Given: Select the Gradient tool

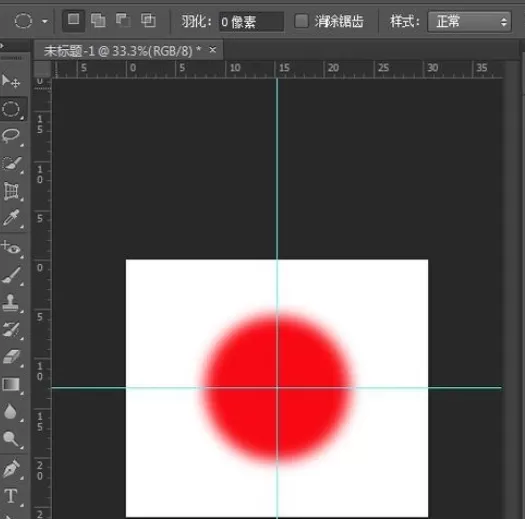Looking at the screenshot, I should [11, 384].
